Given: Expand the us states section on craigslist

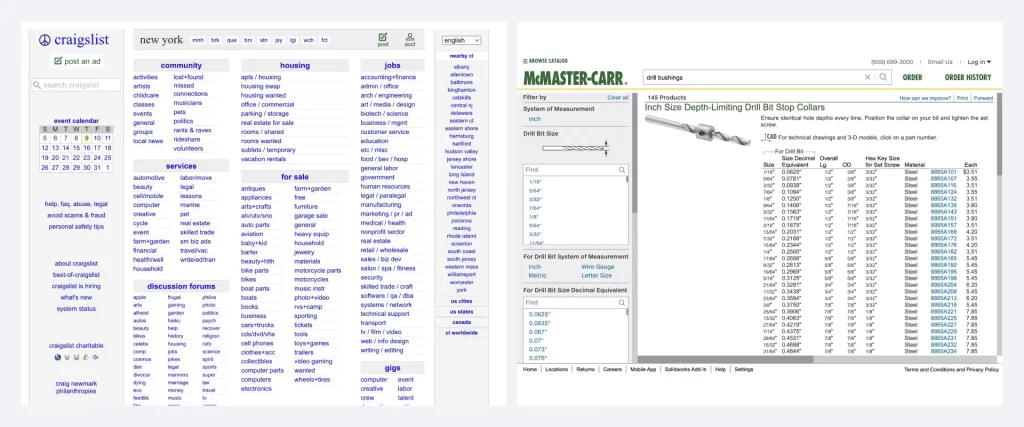Looking at the screenshot, I should 461,312.
